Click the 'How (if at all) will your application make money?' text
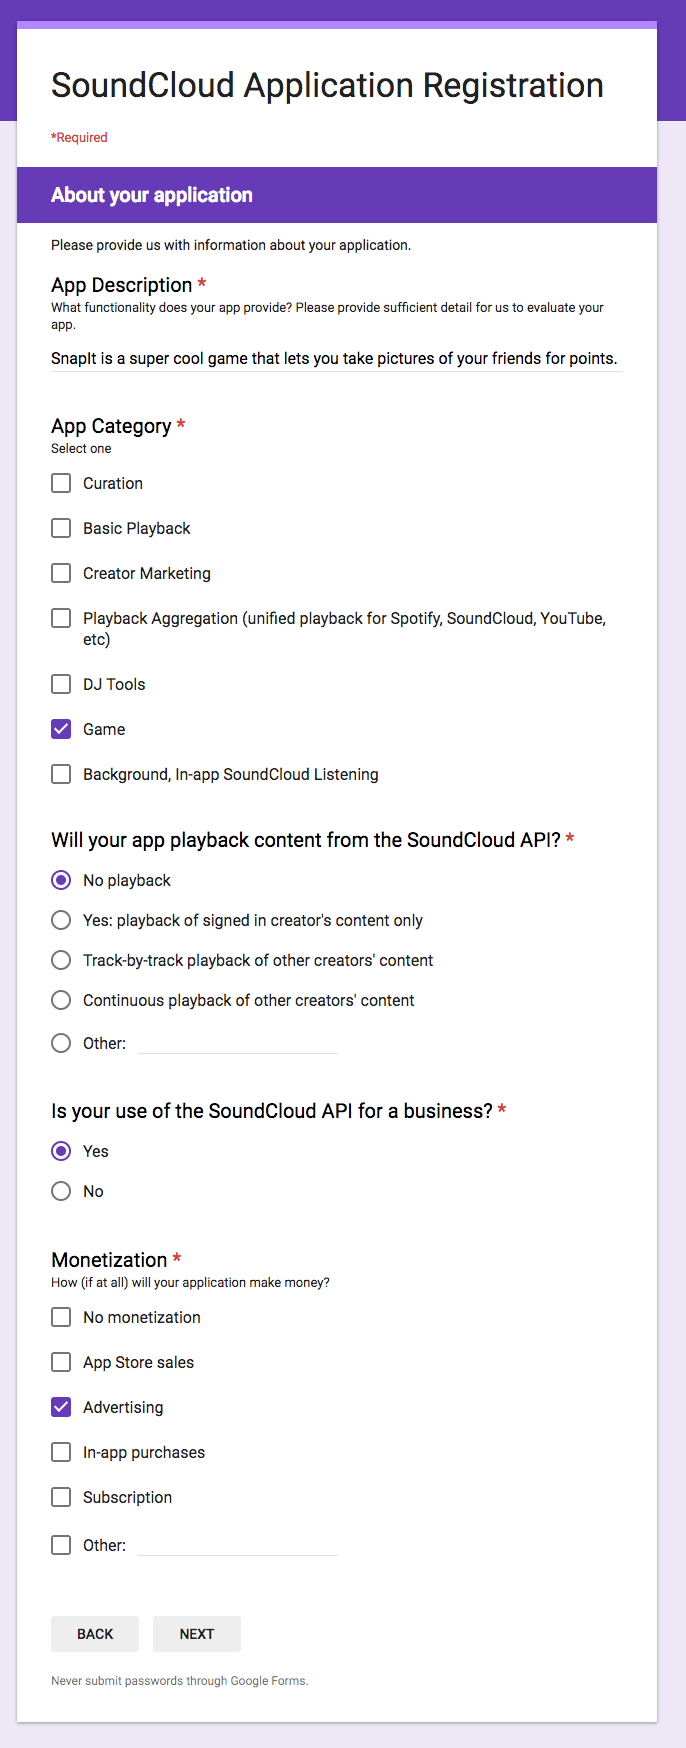 point(190,1283)
